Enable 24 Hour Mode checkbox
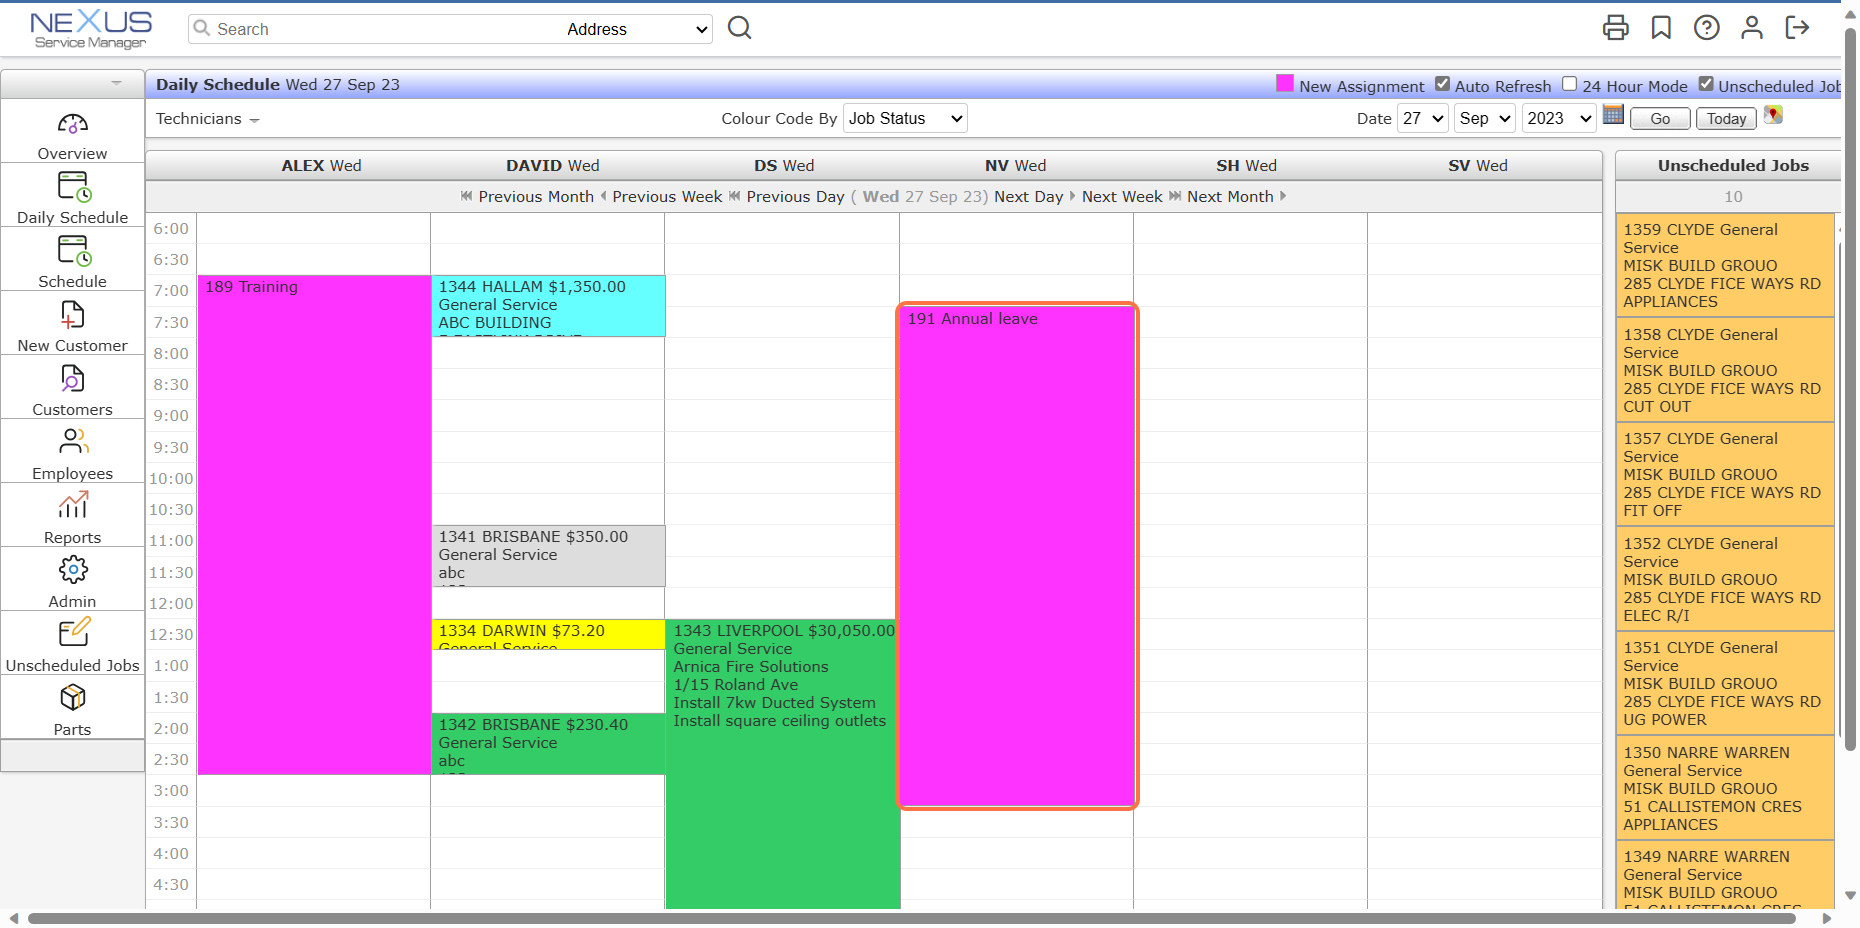Image resolution: width=1860 pixels, height=928 pixels. point(1570,85)
